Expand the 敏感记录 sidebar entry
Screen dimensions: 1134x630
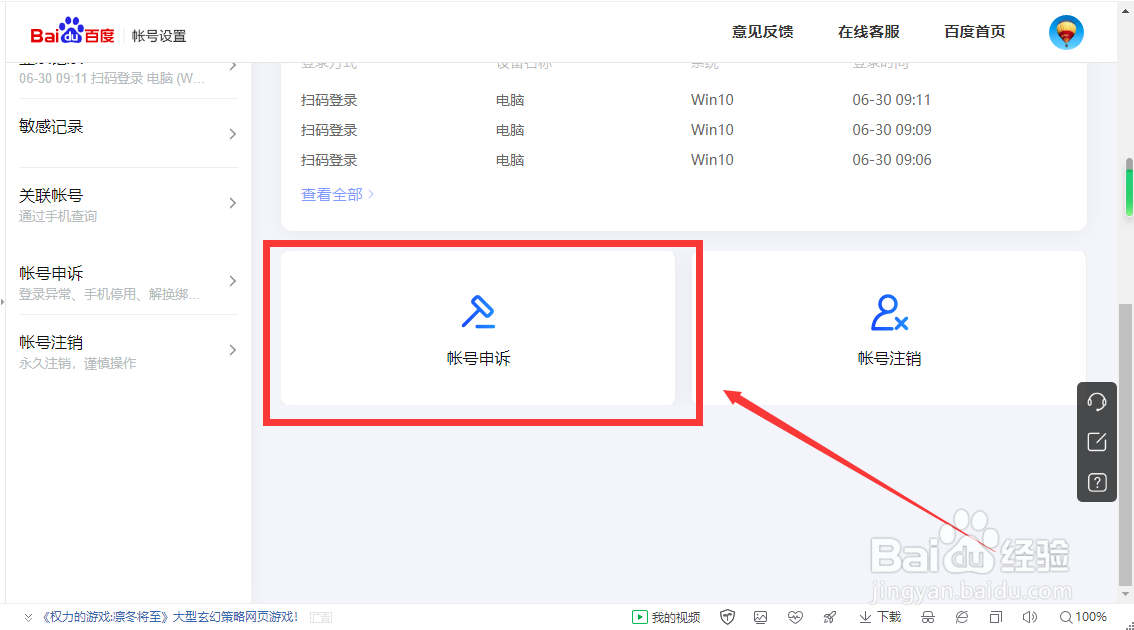coord(127,126)
